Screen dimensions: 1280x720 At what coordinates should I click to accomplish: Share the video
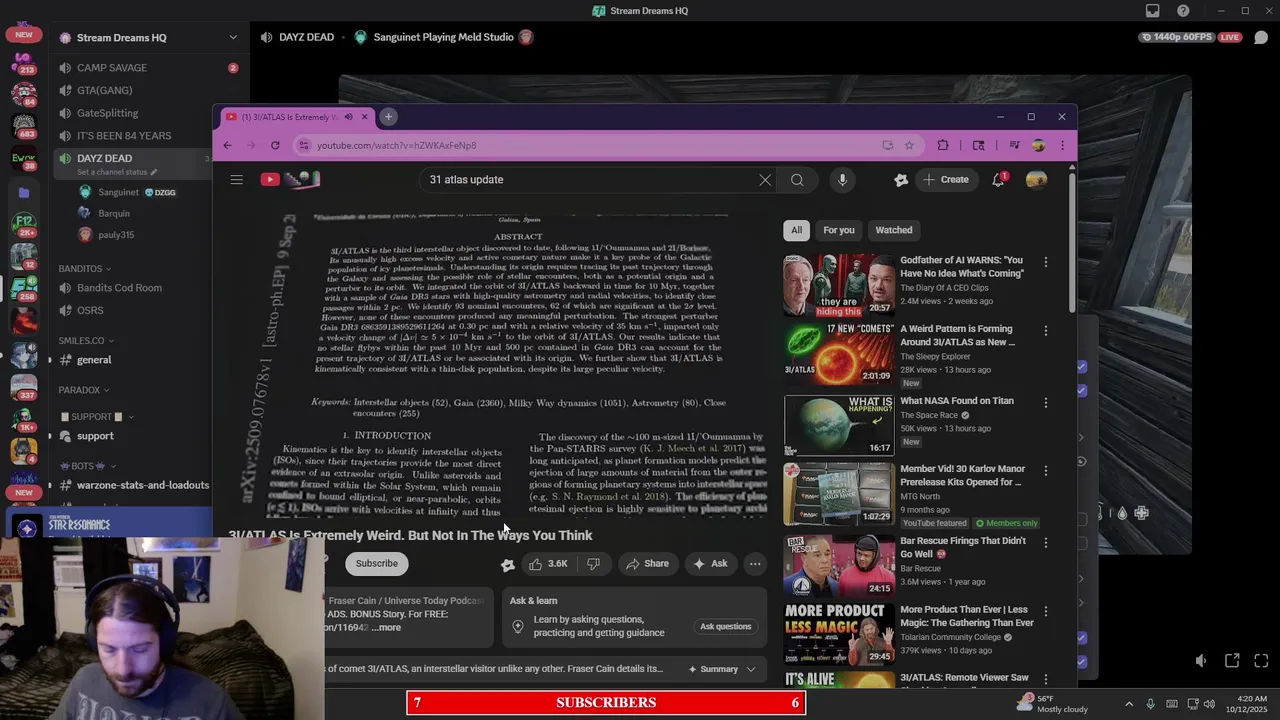coord(647,563)
